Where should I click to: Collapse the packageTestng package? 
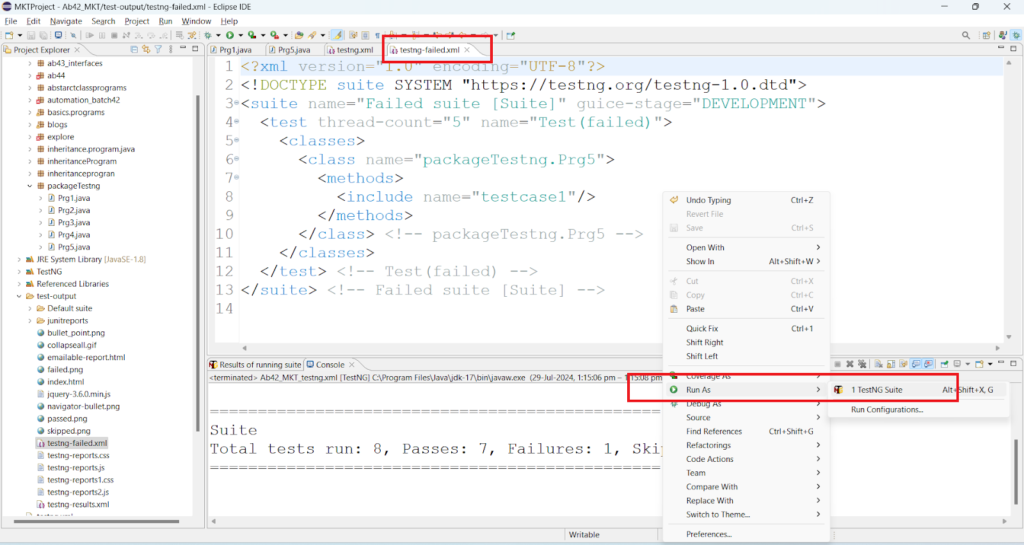29,186
